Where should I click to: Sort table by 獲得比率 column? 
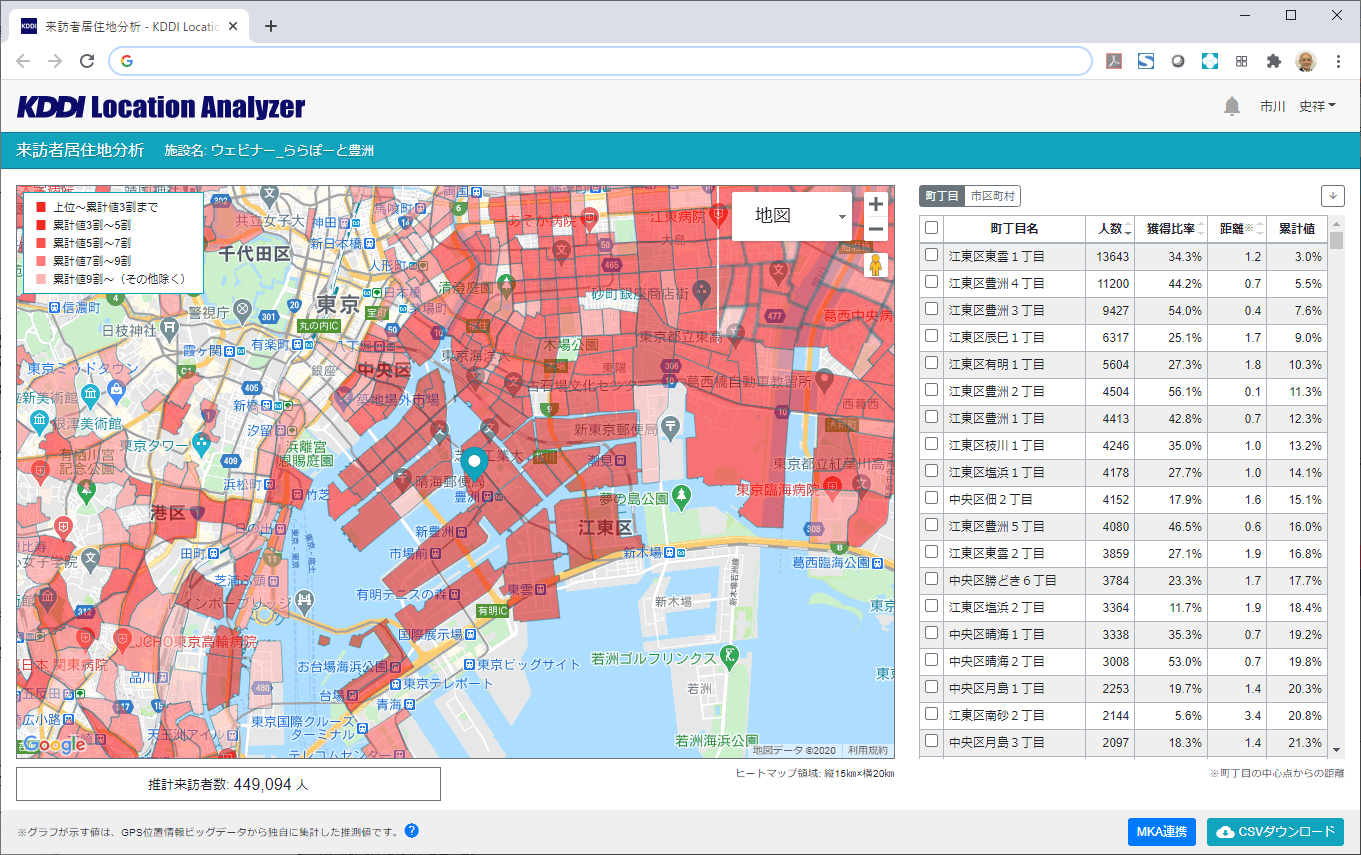click(x=1172, y=229)
